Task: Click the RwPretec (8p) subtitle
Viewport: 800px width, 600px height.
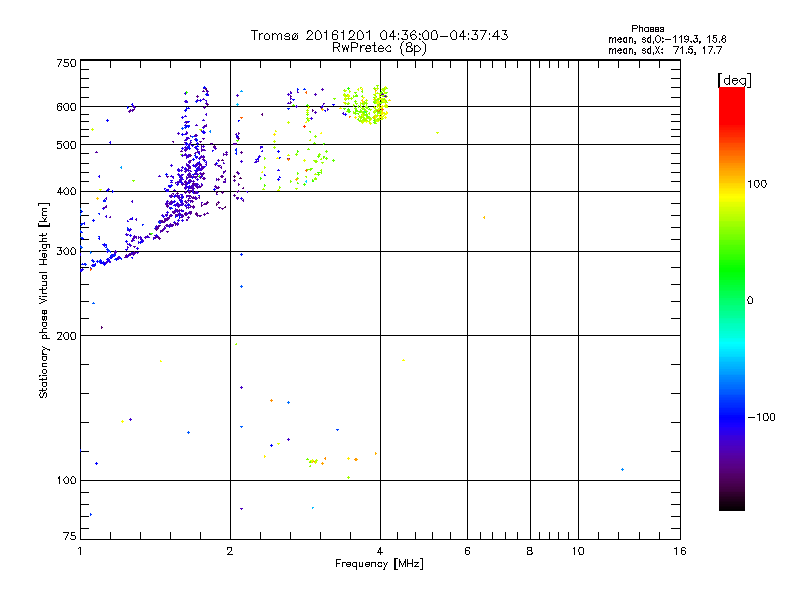Action: pos(379,47)
